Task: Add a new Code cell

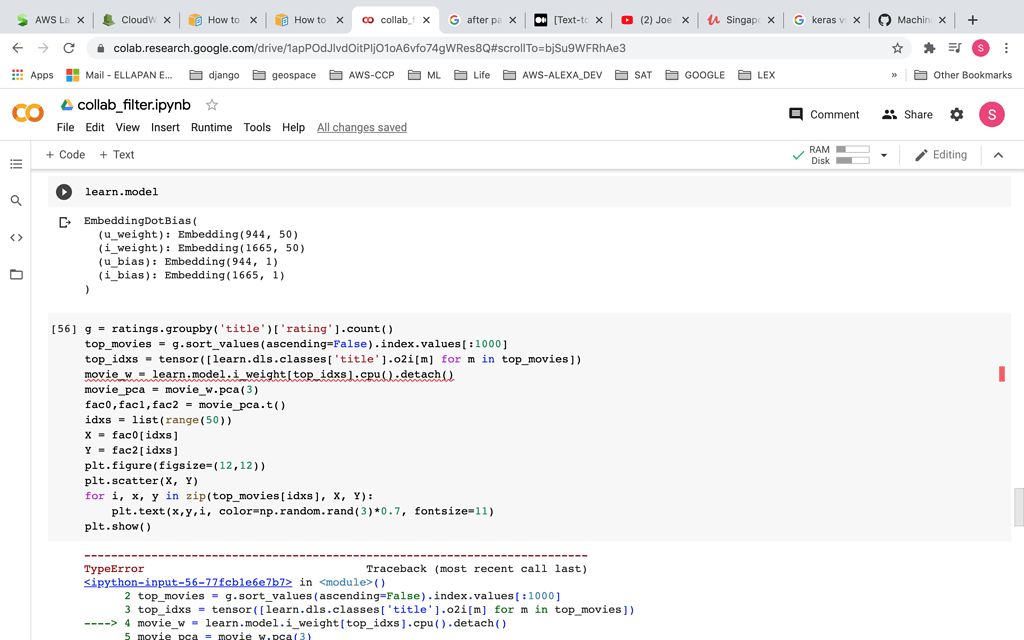Action: (x=65, y=155)
